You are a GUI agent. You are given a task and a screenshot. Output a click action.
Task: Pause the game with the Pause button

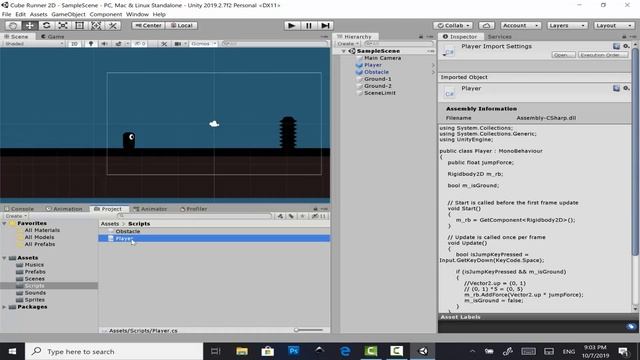coord(309,25)
